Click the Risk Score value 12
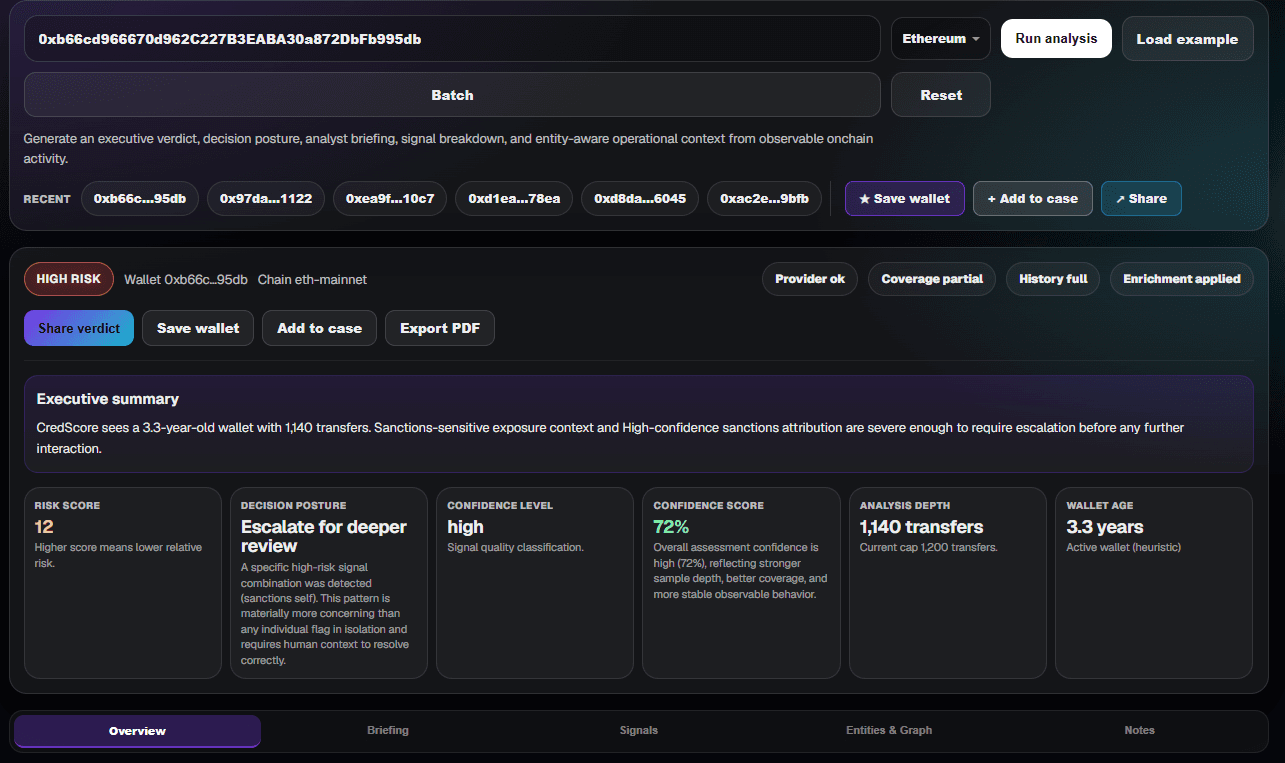Screen dimensions: 1285x763 pos(44,527)
